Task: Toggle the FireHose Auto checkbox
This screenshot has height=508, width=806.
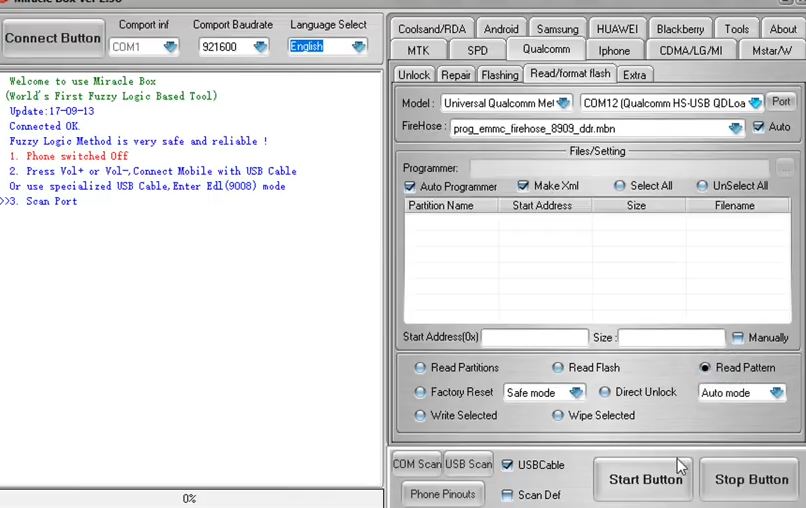Action: click(x=758, y=127)
